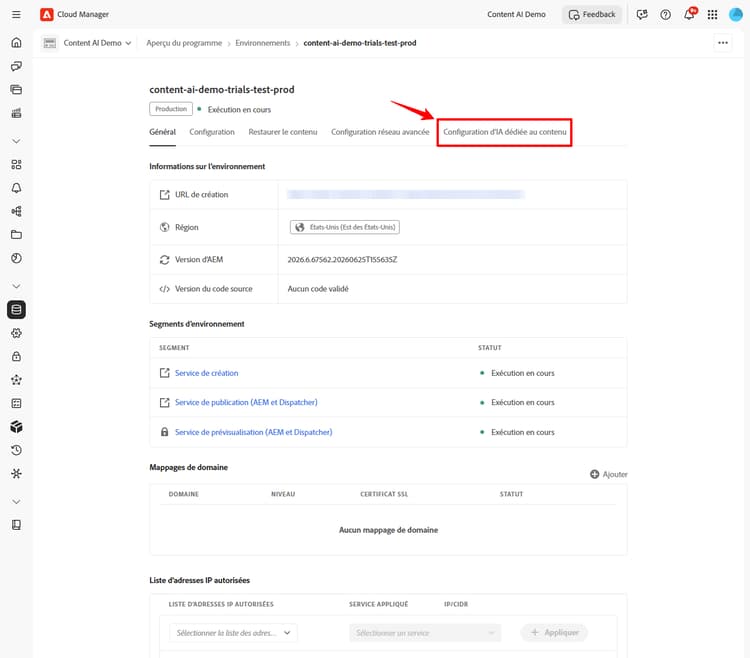The image size is (750, 658).
Task: Collapse the second sidebar section chevron
Action: 16,286
